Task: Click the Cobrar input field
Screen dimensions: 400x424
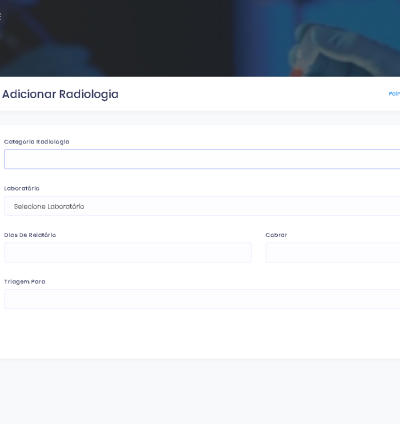Action: (333, 252)
